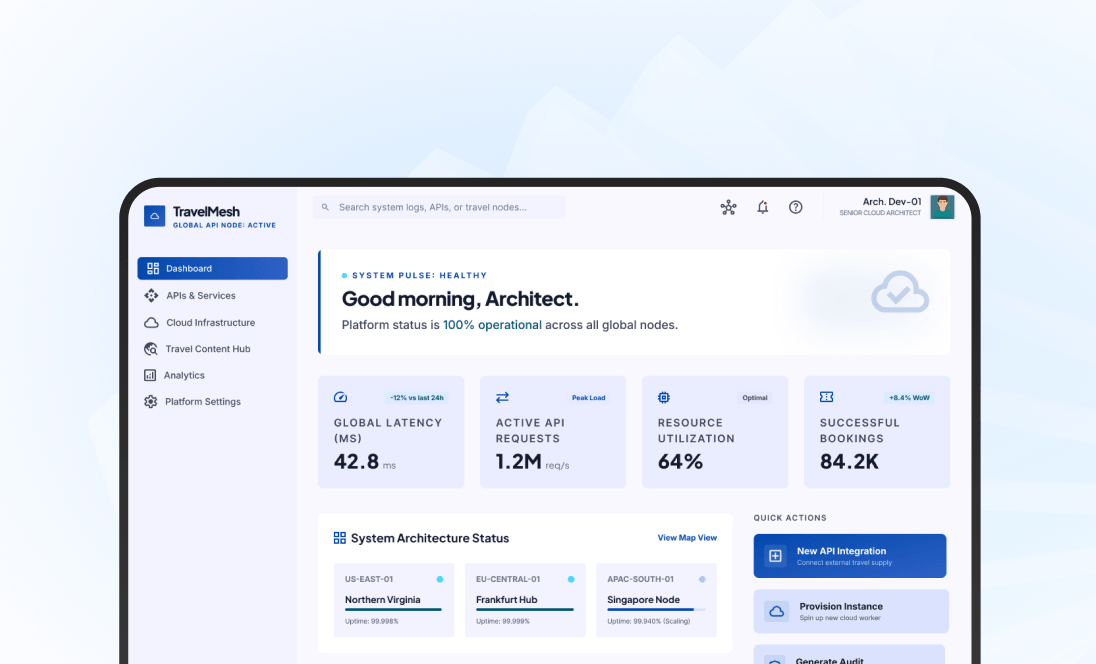Image resolution: width=1096 pixels, height=664 pixels.
Task: Click the 100% operational status link
Action: [492, 325]
